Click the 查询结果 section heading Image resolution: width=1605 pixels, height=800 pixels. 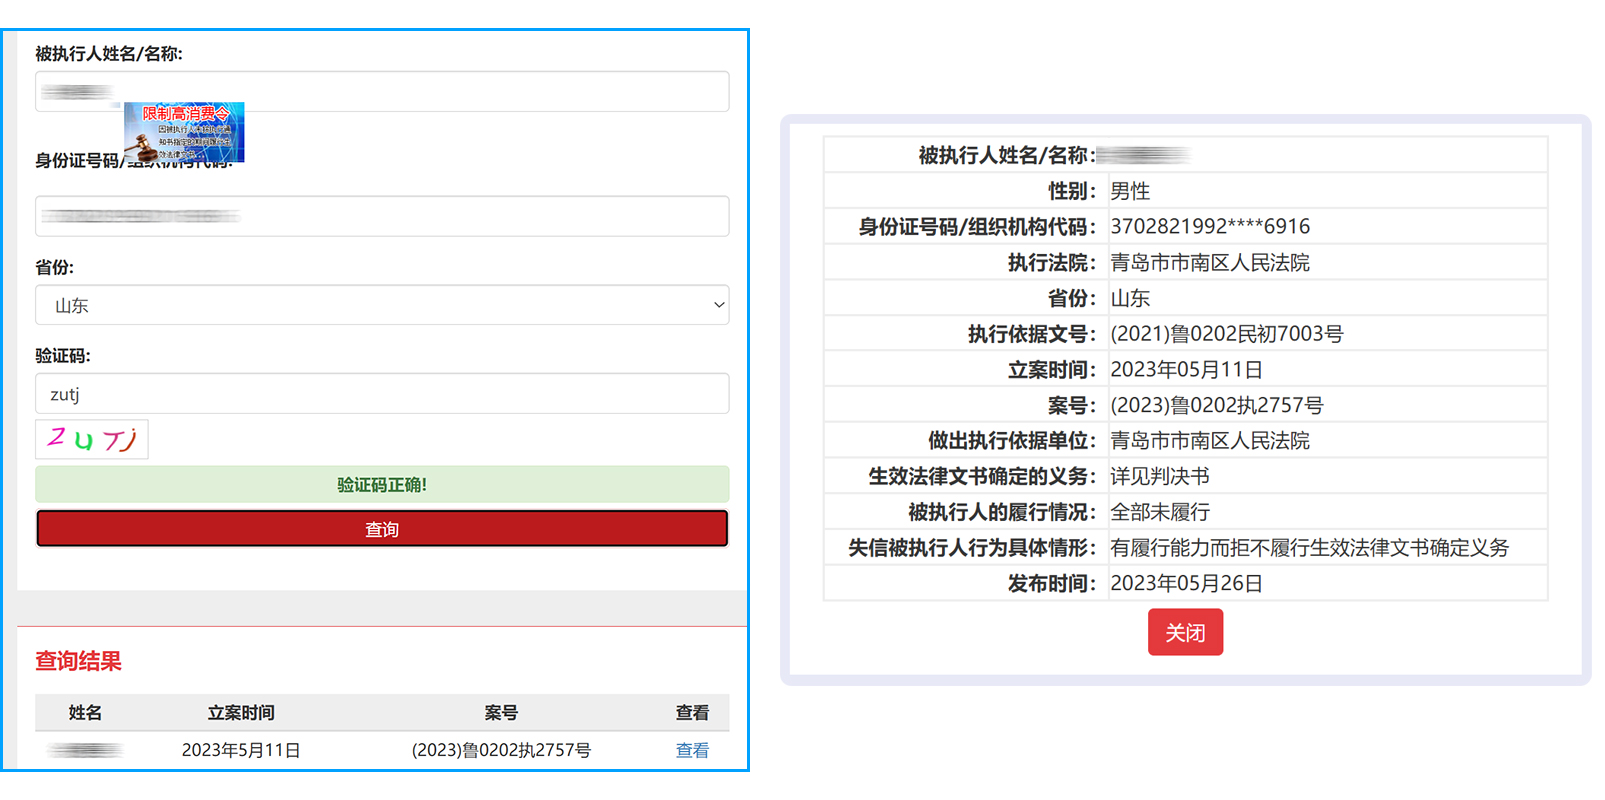coord(79,661)
